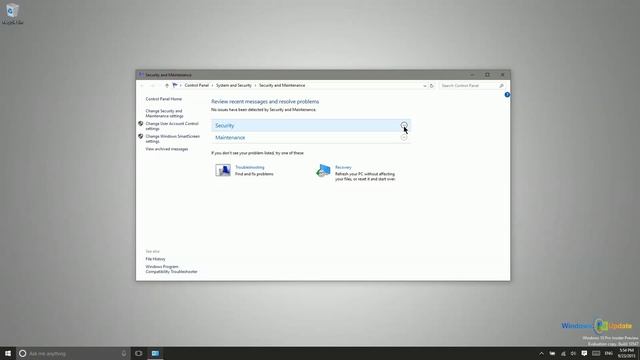Click the touch keyboard tray icon

[x=596, y=353]
